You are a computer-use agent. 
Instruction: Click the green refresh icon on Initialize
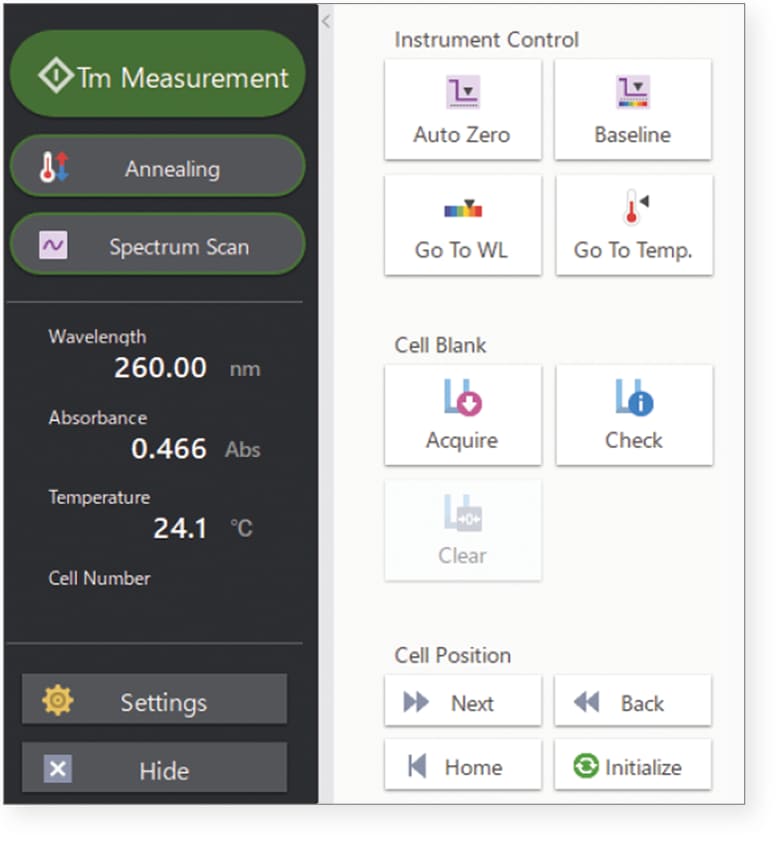pos(586,766)
